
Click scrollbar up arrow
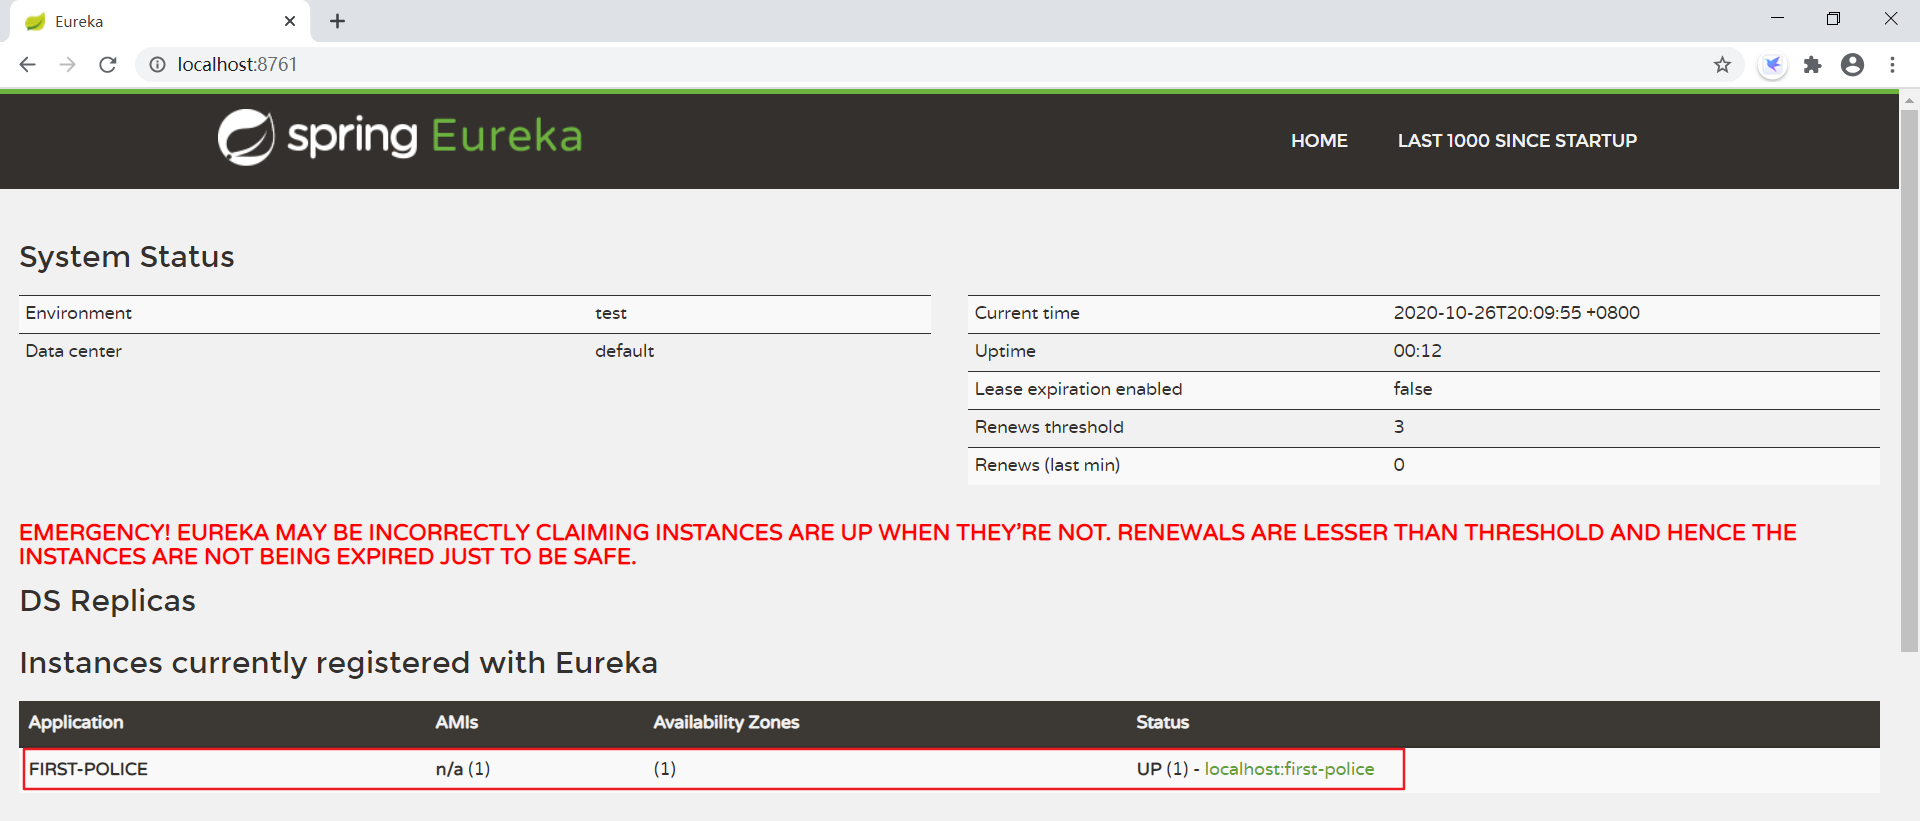click(x=1909, y=100)
